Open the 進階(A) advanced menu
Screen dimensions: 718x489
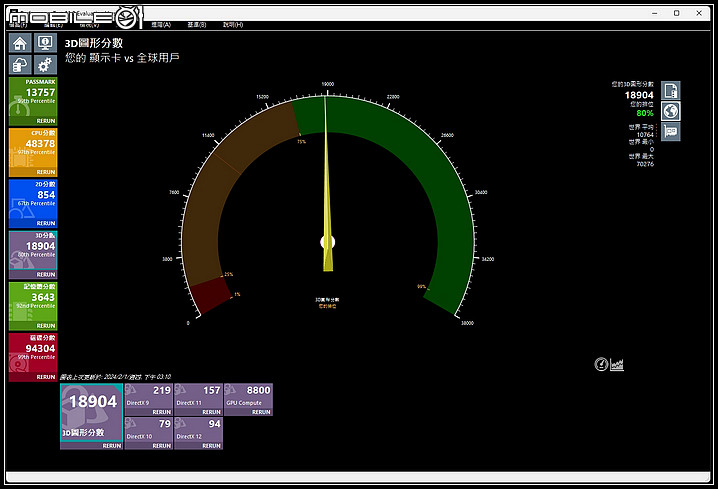pyautogui.click(x=161, y=24)
